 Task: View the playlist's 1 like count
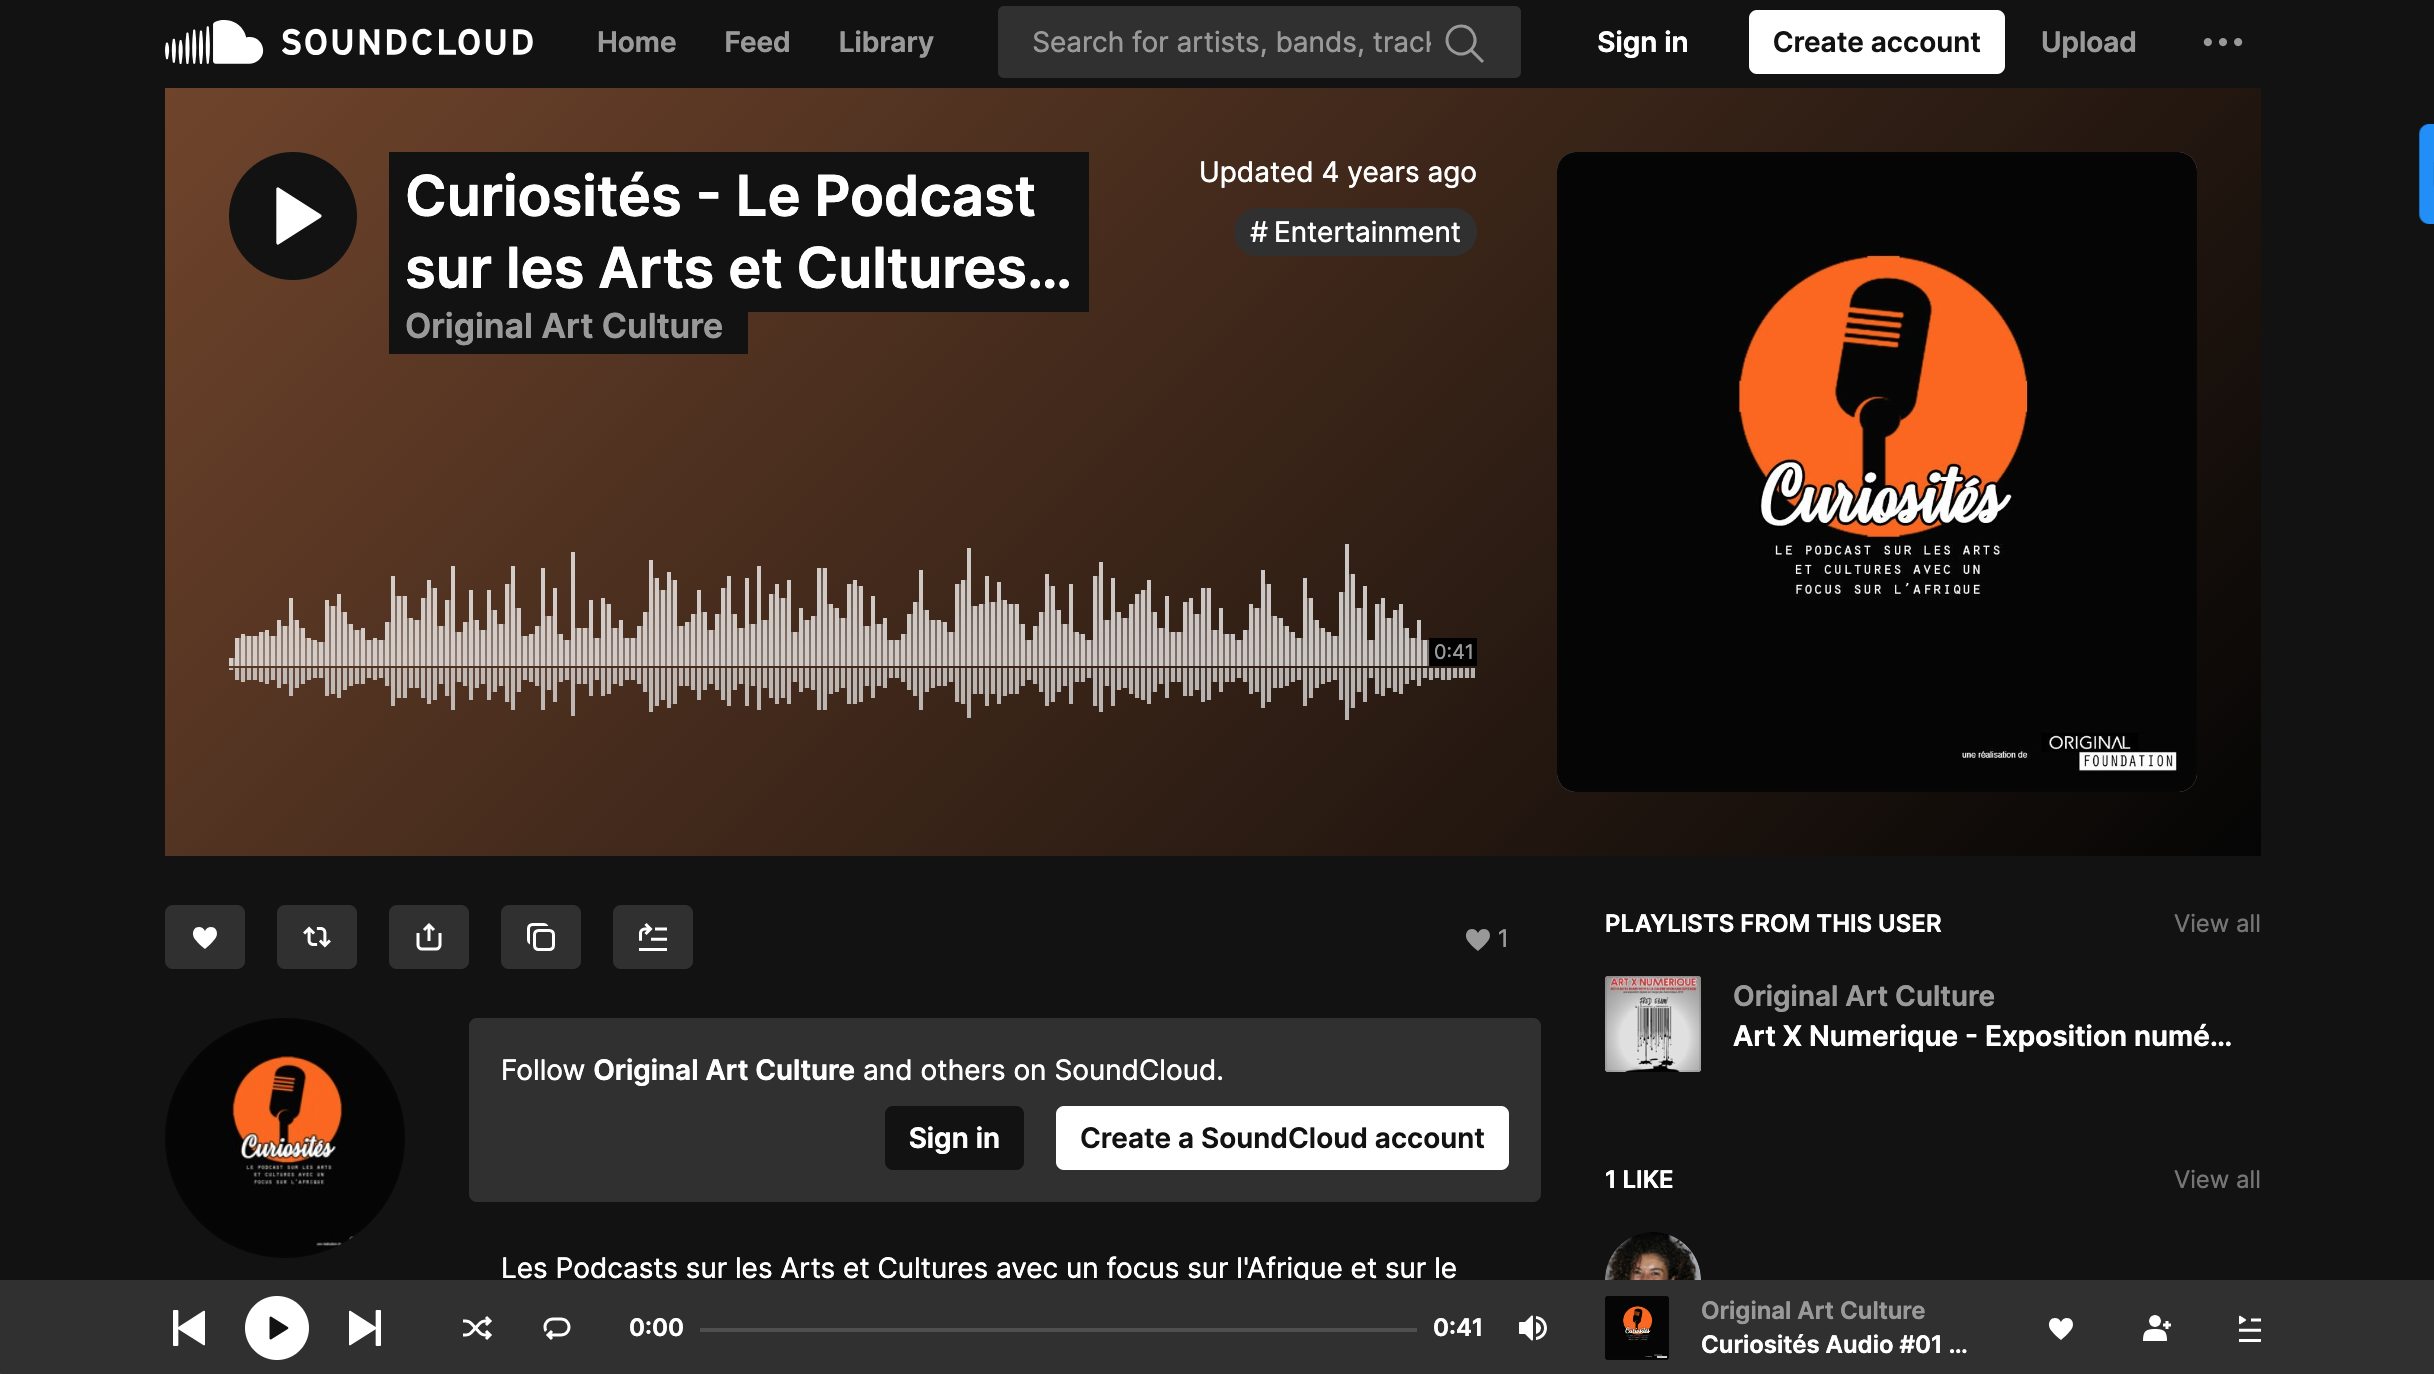coord(1487,939)
